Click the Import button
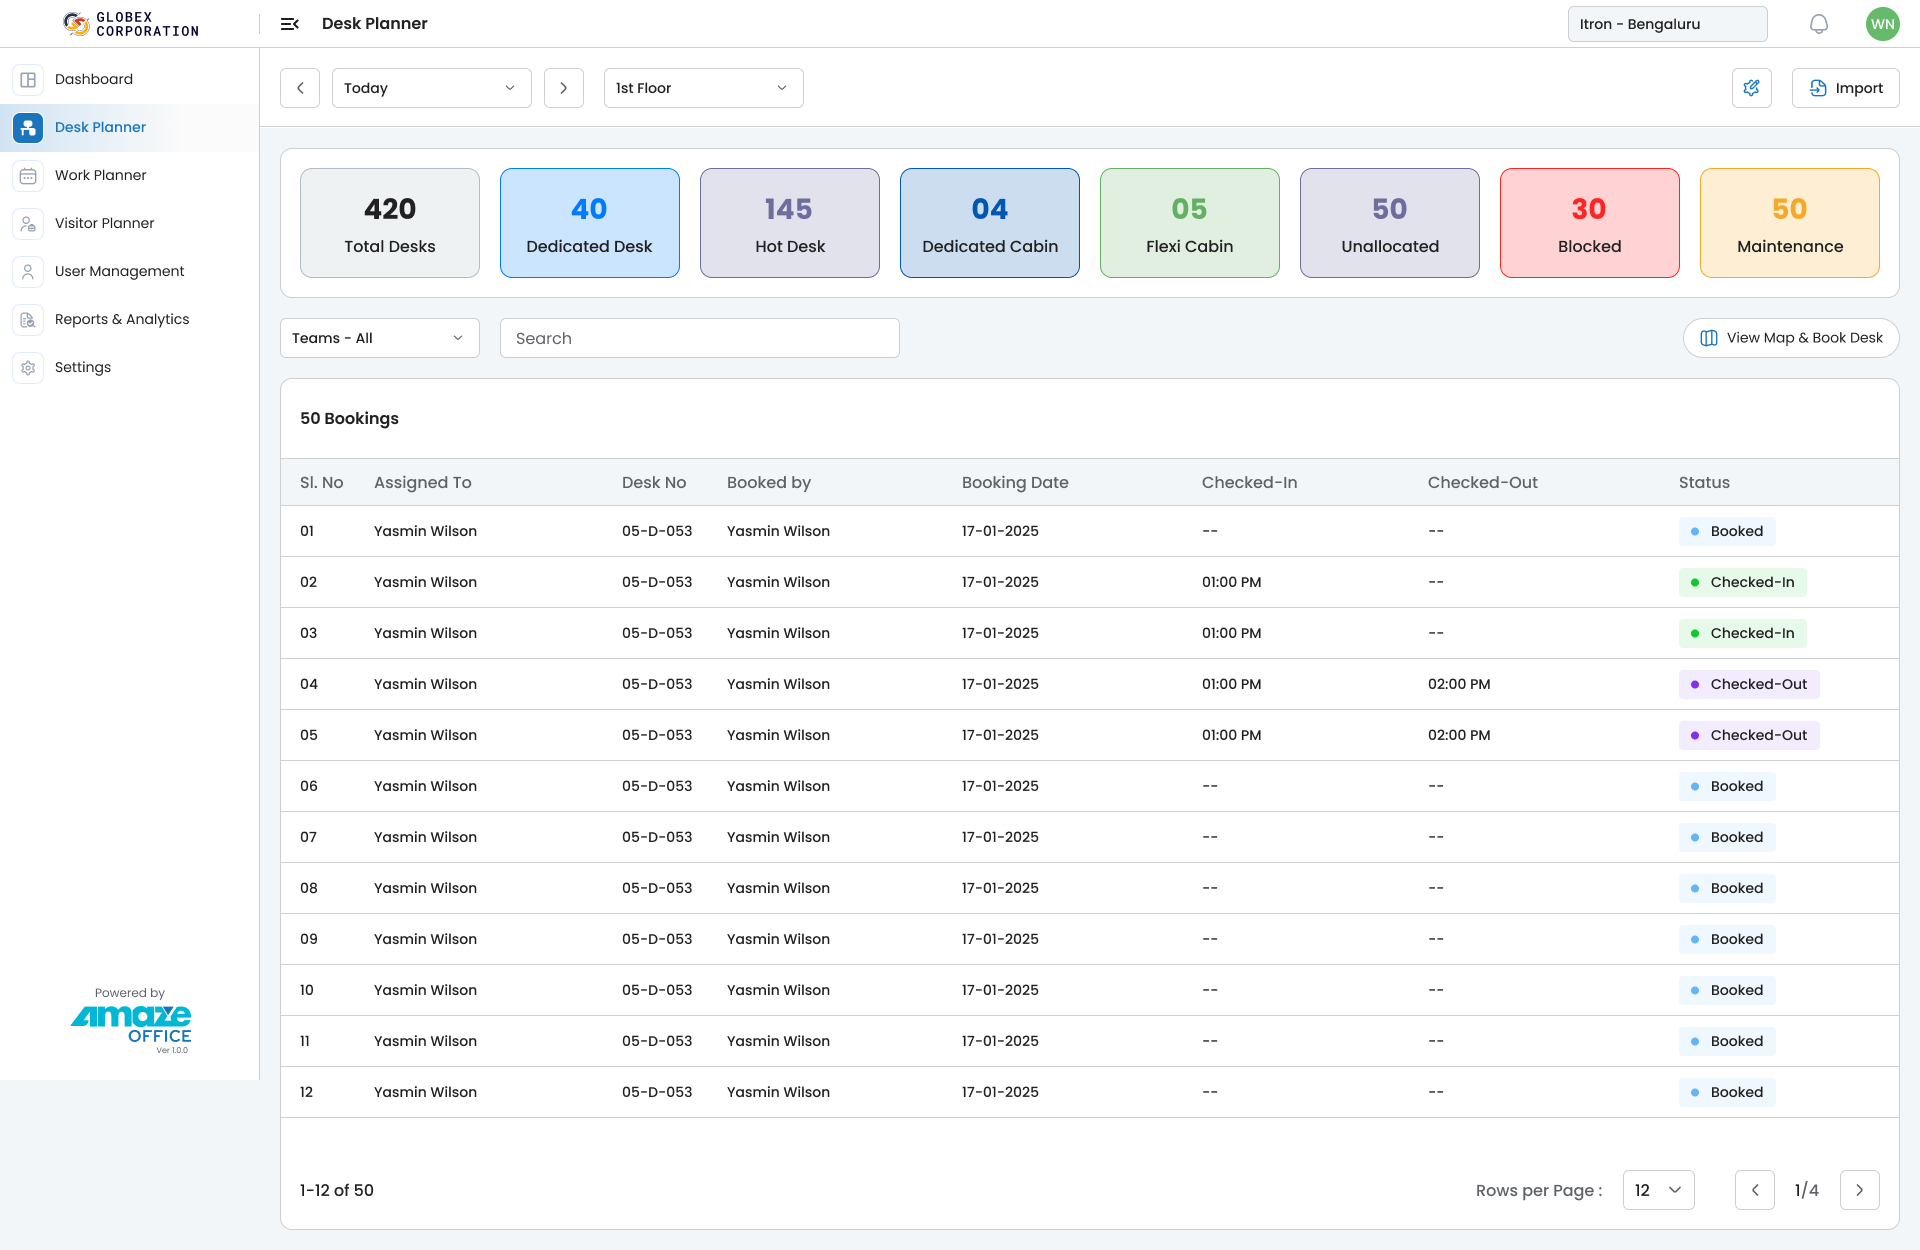Screen dimensions: 1920x1250 [x=1845, y=88]
